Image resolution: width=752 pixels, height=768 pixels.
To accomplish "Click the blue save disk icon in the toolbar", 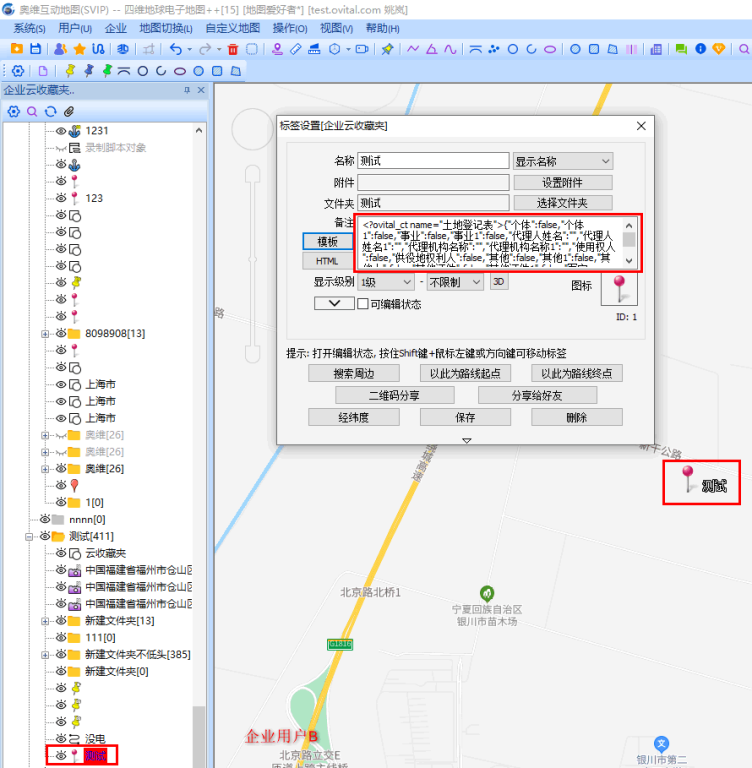I will (35, 49).
